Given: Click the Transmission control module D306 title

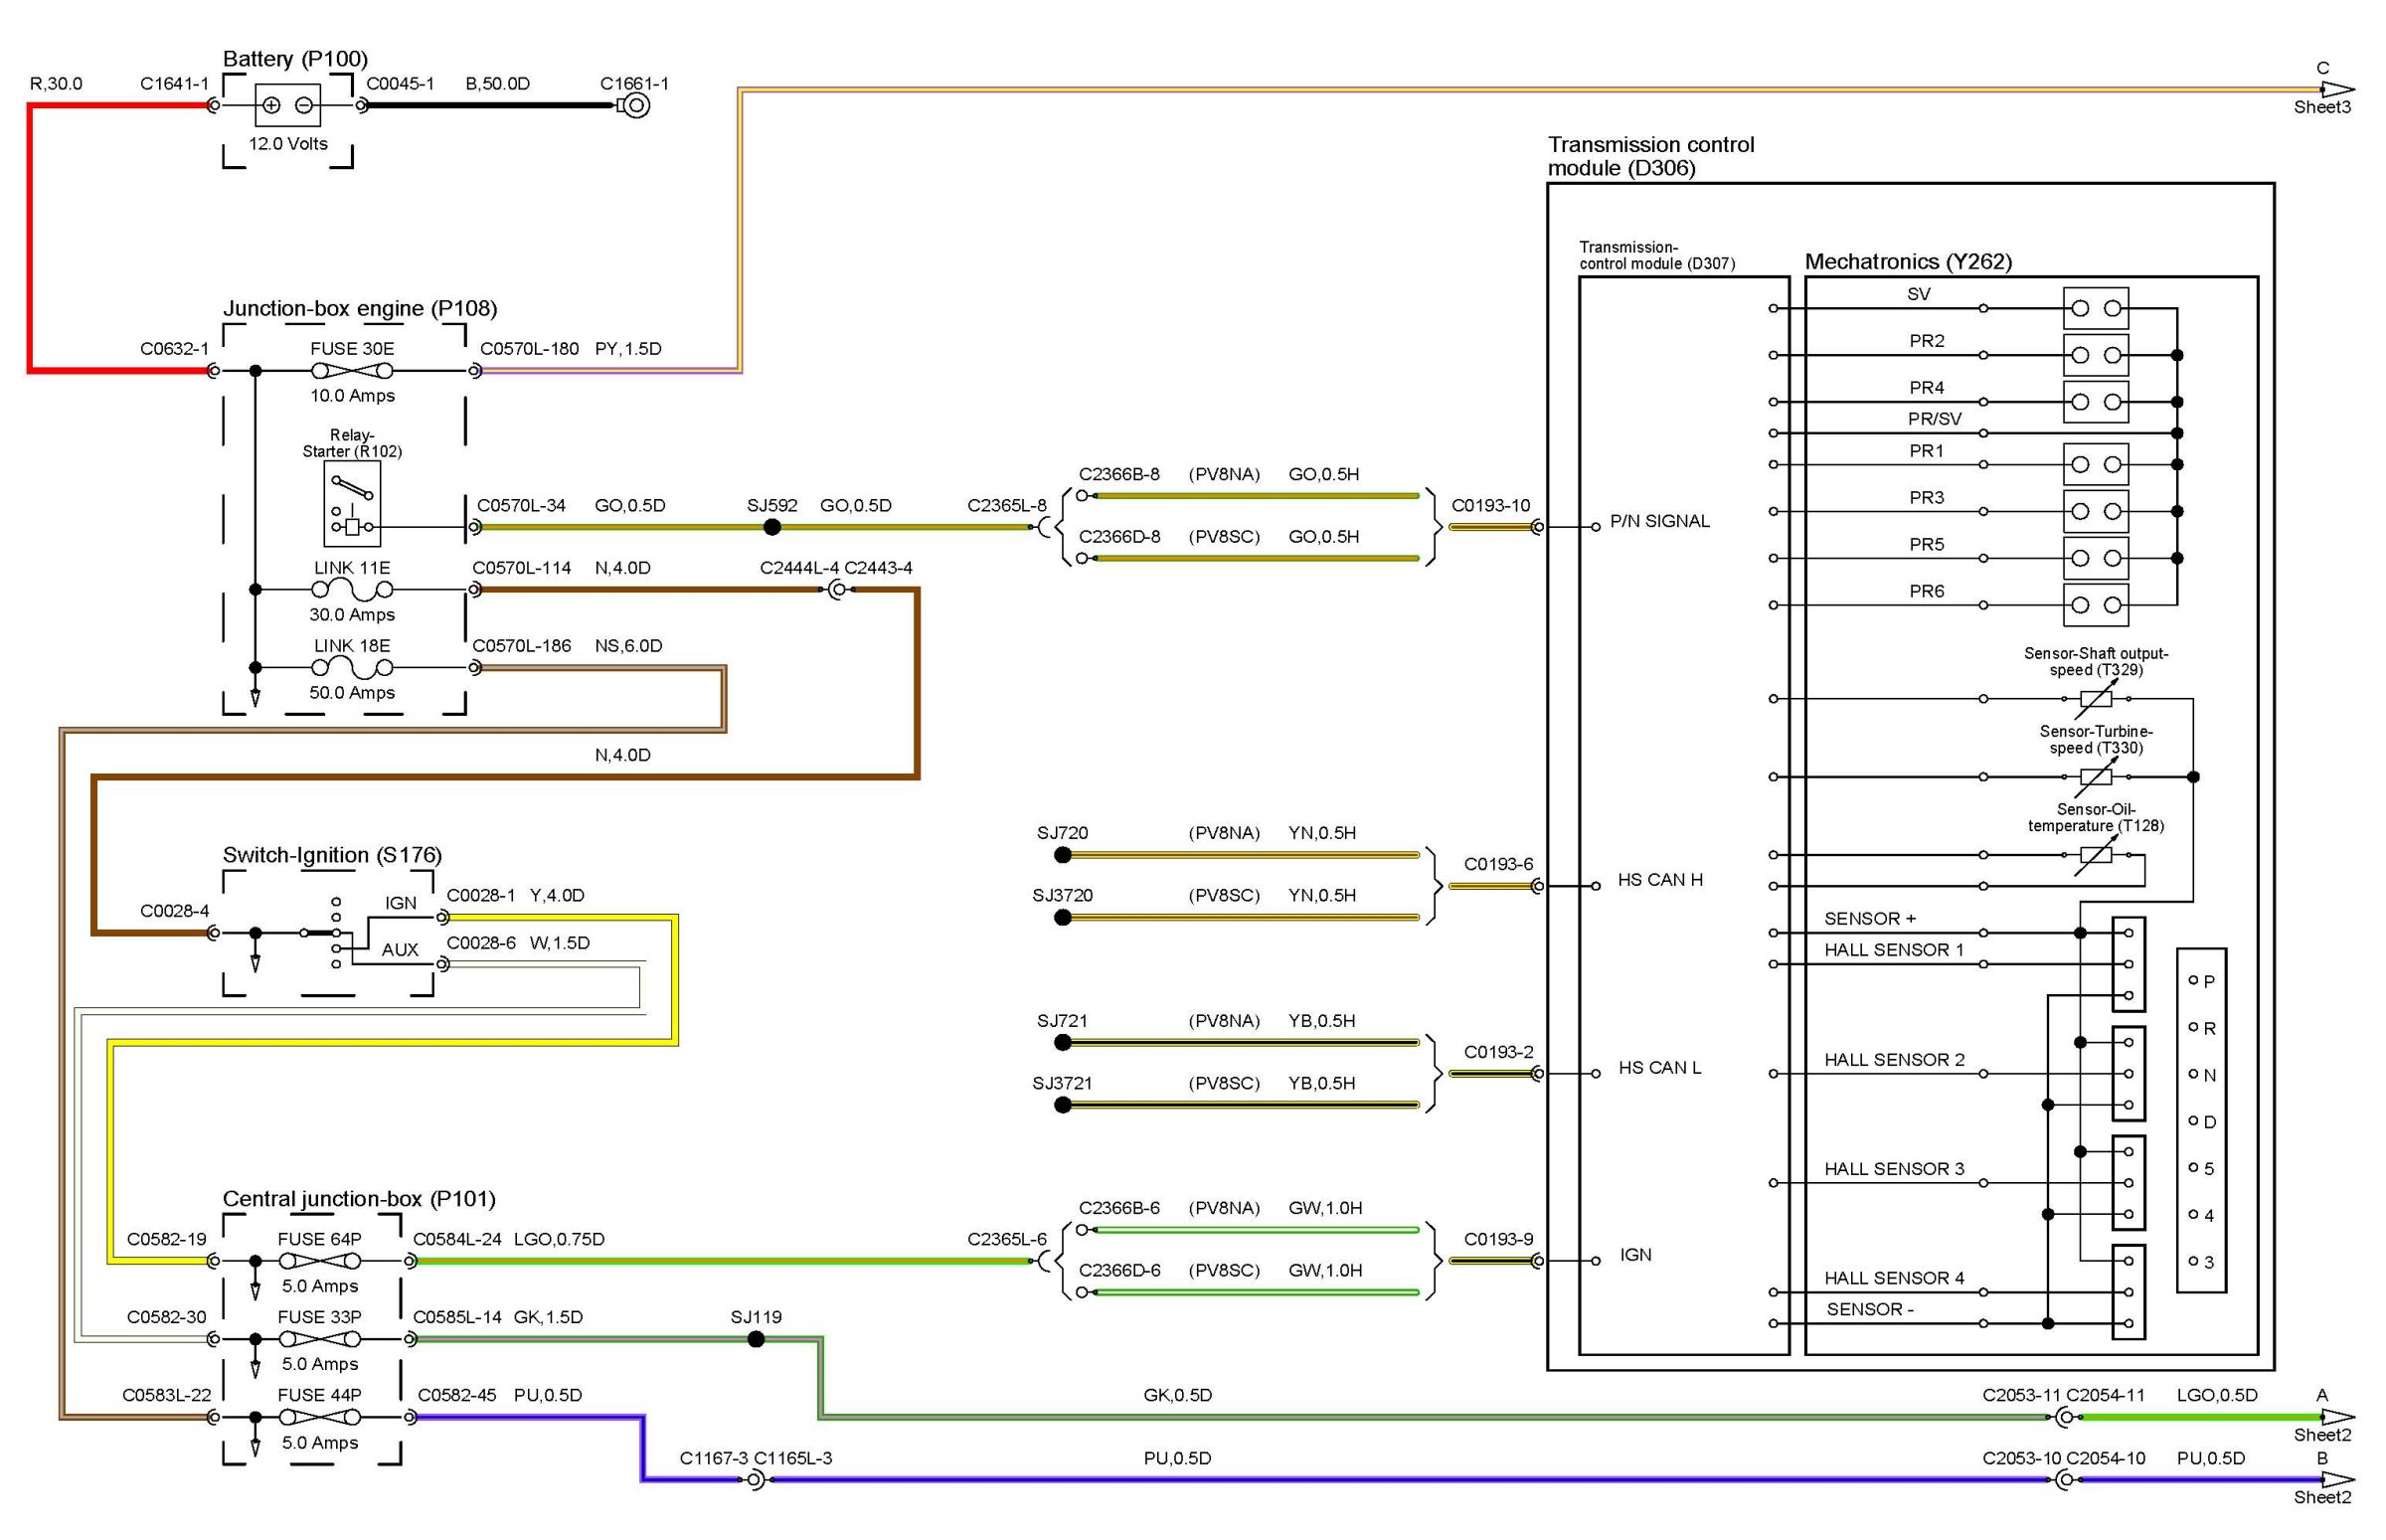Looking at the screenshot, I should 1650,156.
